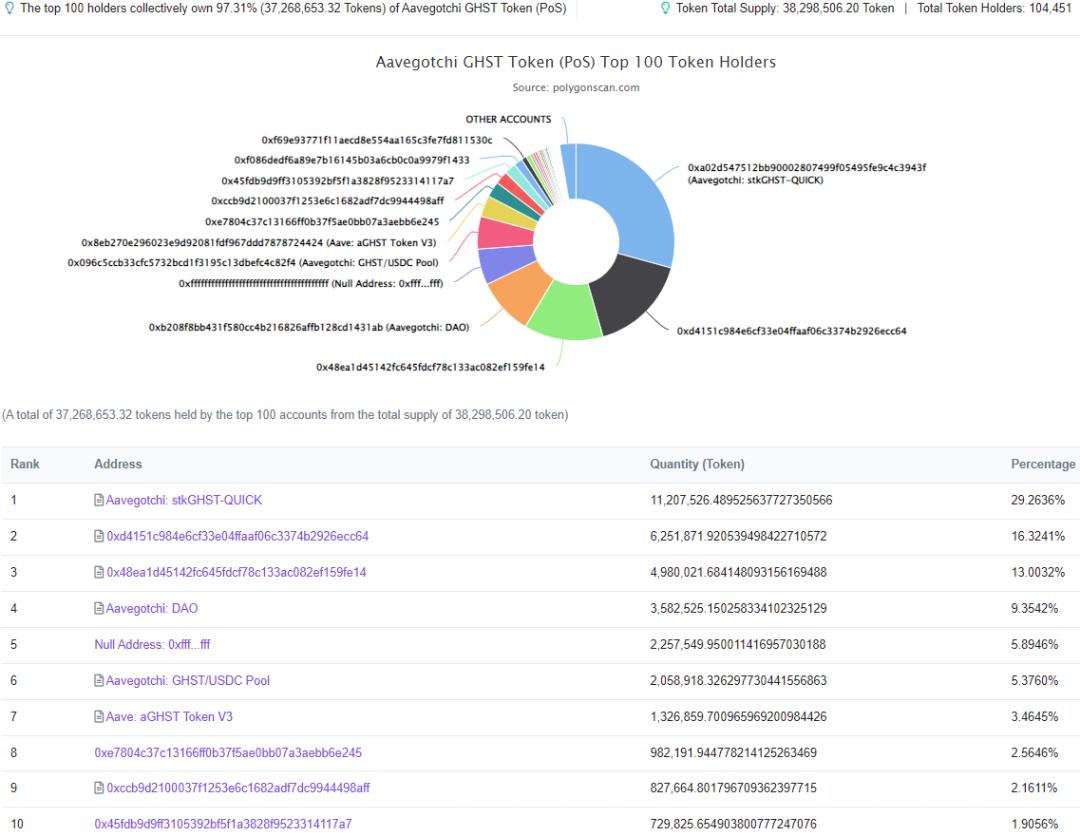Open the Aavegotchi: DAO holder link in the table

[151, 609]
